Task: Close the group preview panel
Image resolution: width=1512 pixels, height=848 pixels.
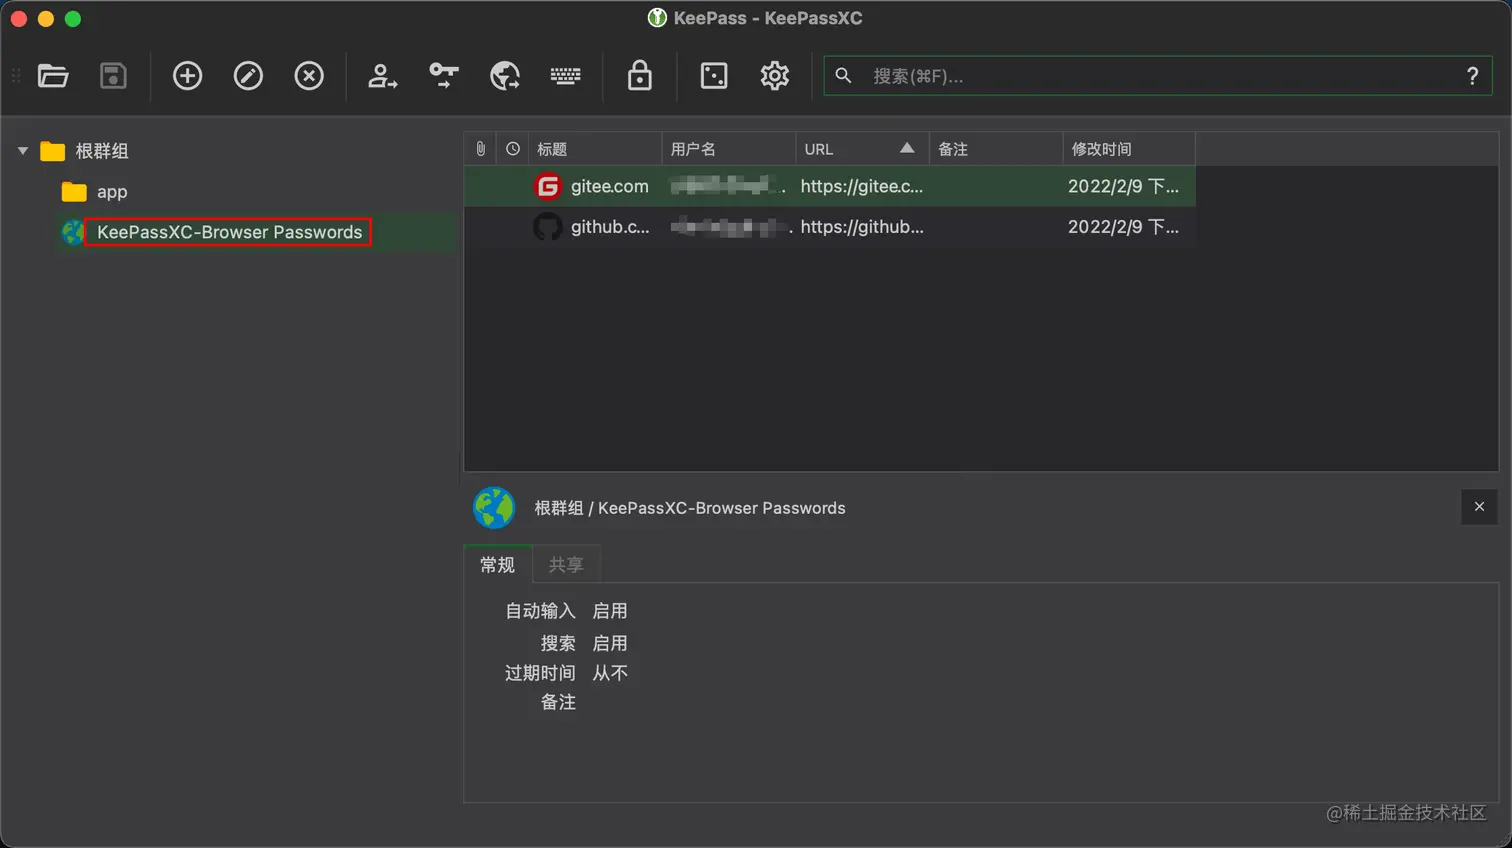Action: (x=1479, y=507)
